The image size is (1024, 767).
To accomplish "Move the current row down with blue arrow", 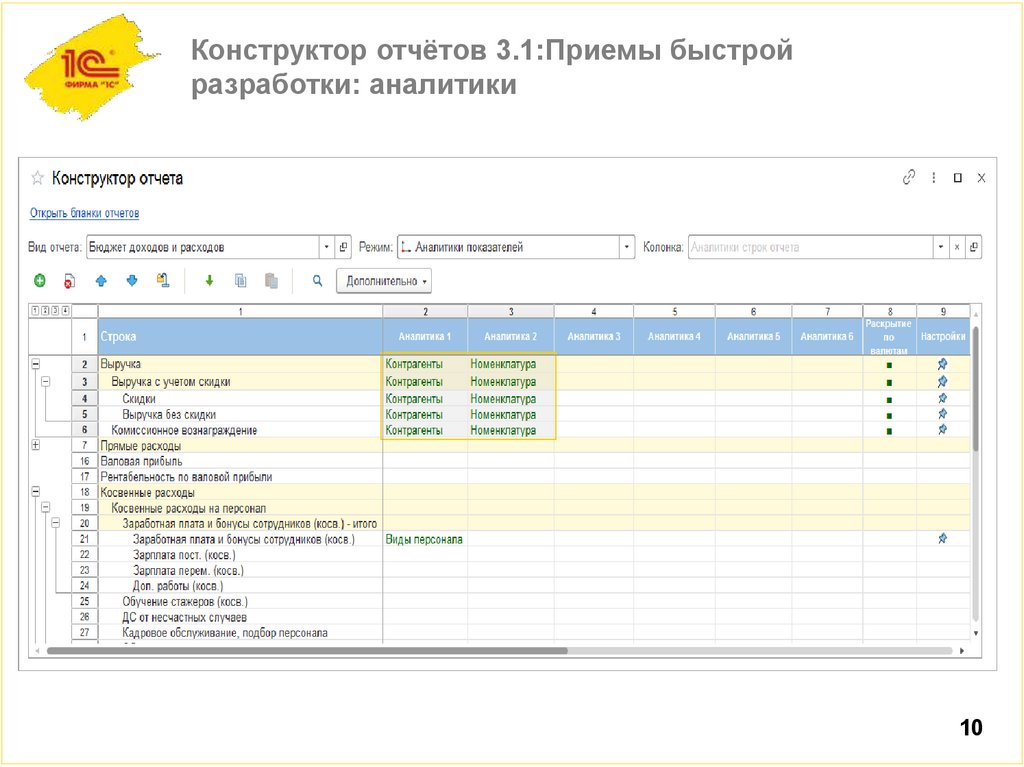I will click(132, 280).
